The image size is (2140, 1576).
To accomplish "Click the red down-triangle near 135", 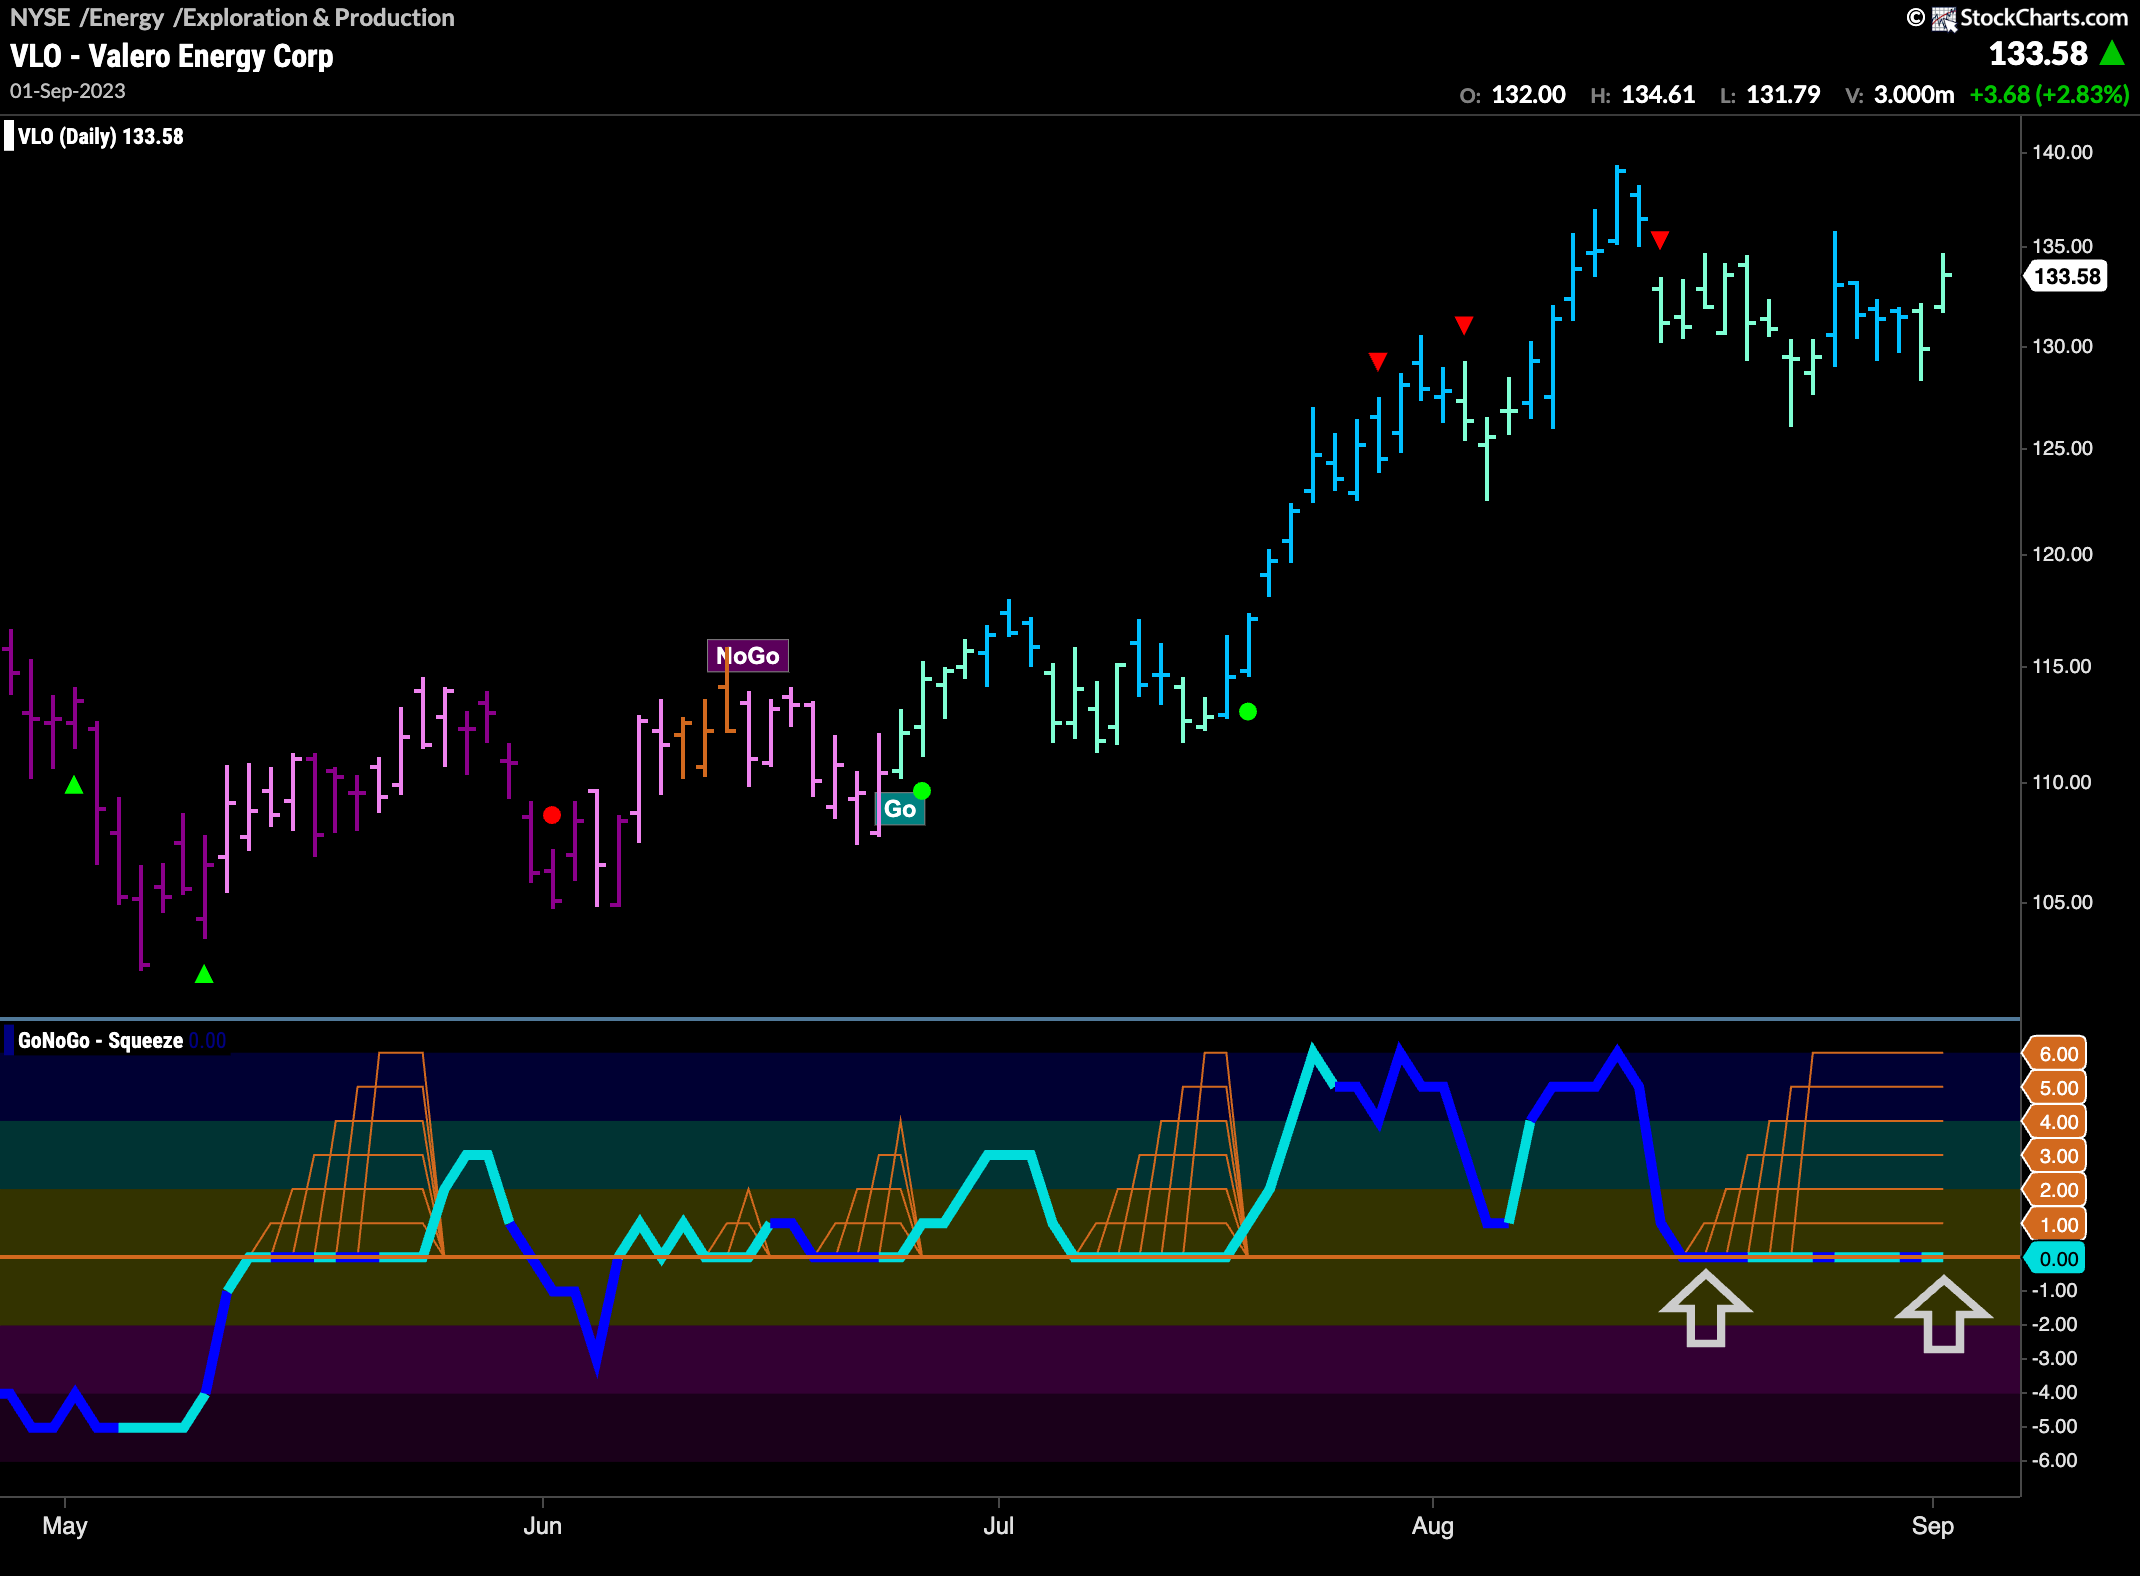I will click(1660, 240).
